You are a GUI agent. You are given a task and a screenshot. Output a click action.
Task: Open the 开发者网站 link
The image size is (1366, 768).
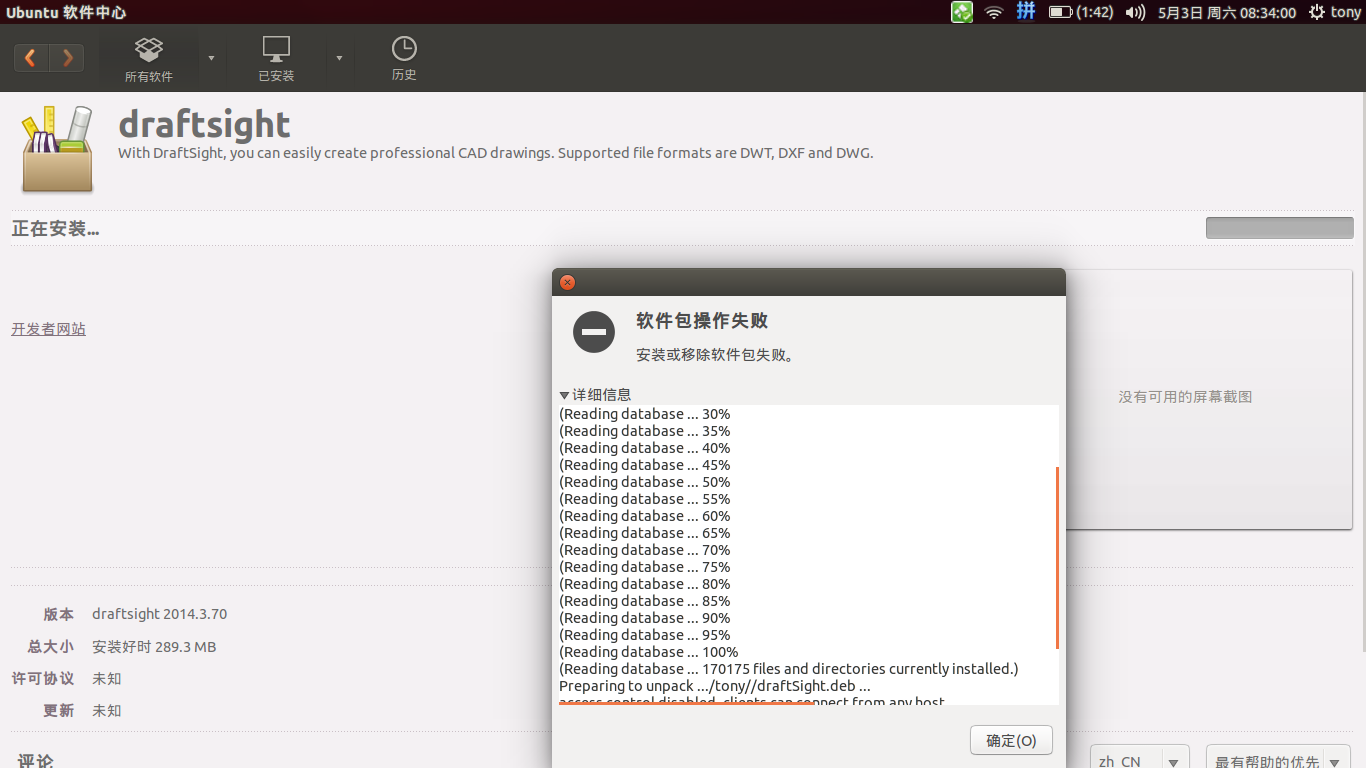click(49, 329)
